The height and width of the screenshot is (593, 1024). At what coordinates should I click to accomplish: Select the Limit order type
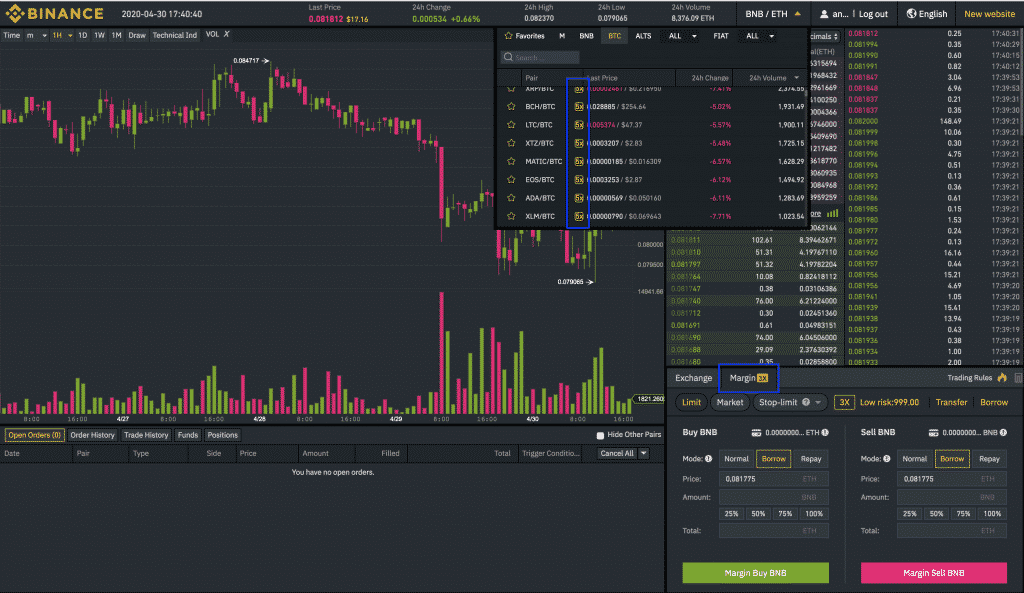[691, 402]
